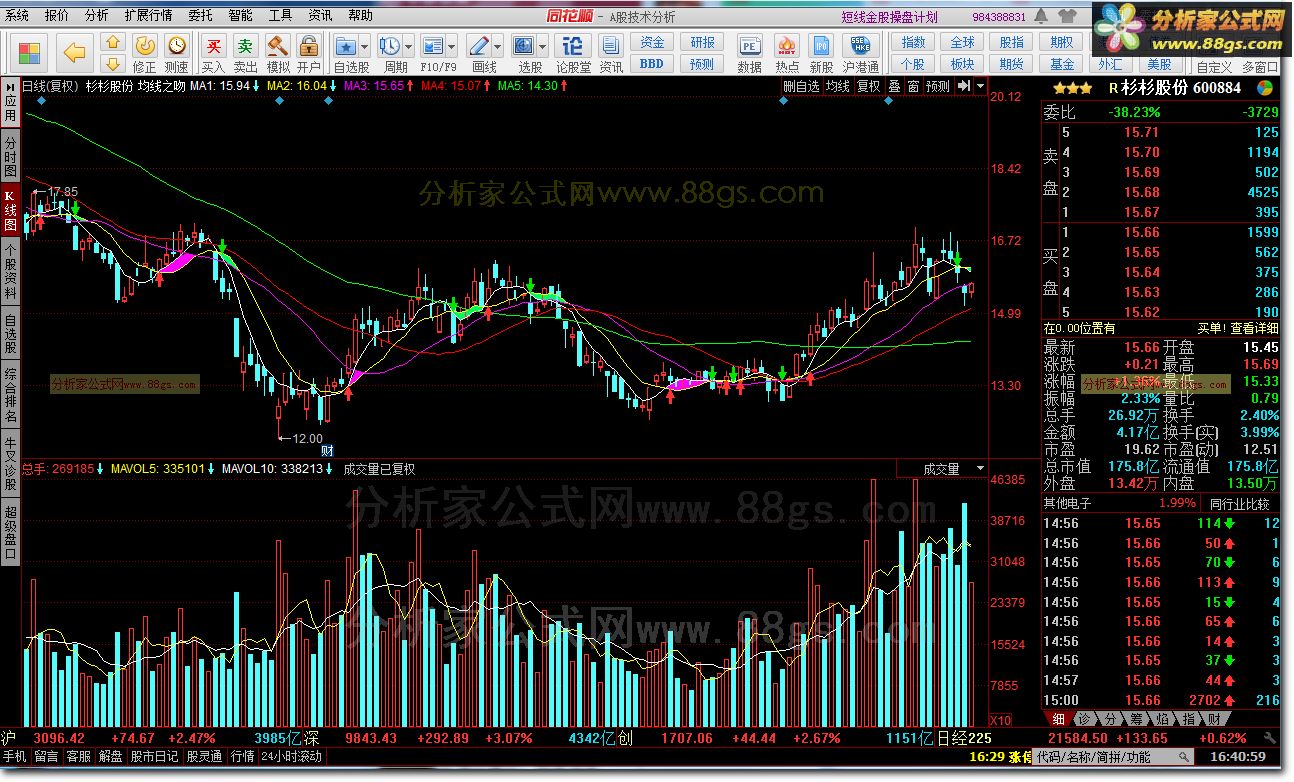
Task: Expand the 画线 drawing dropdown arrow
Action: [x=499, y=46]
